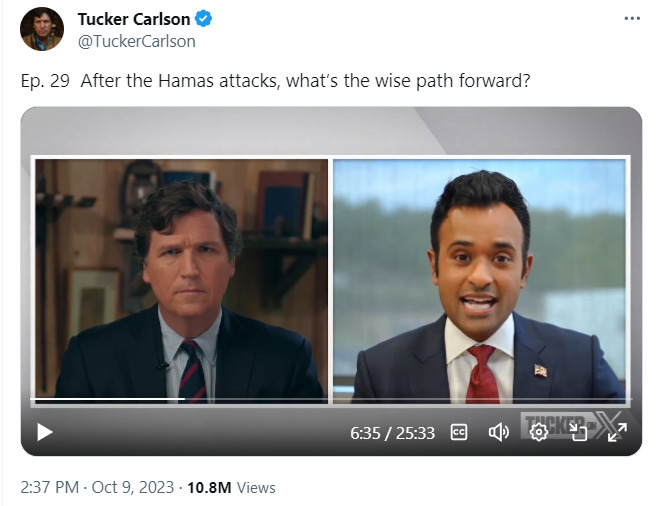This screenshot has height=506, width=658.
Task: Click the Ep. 29 tweet text
Action: tap(275, 81)
